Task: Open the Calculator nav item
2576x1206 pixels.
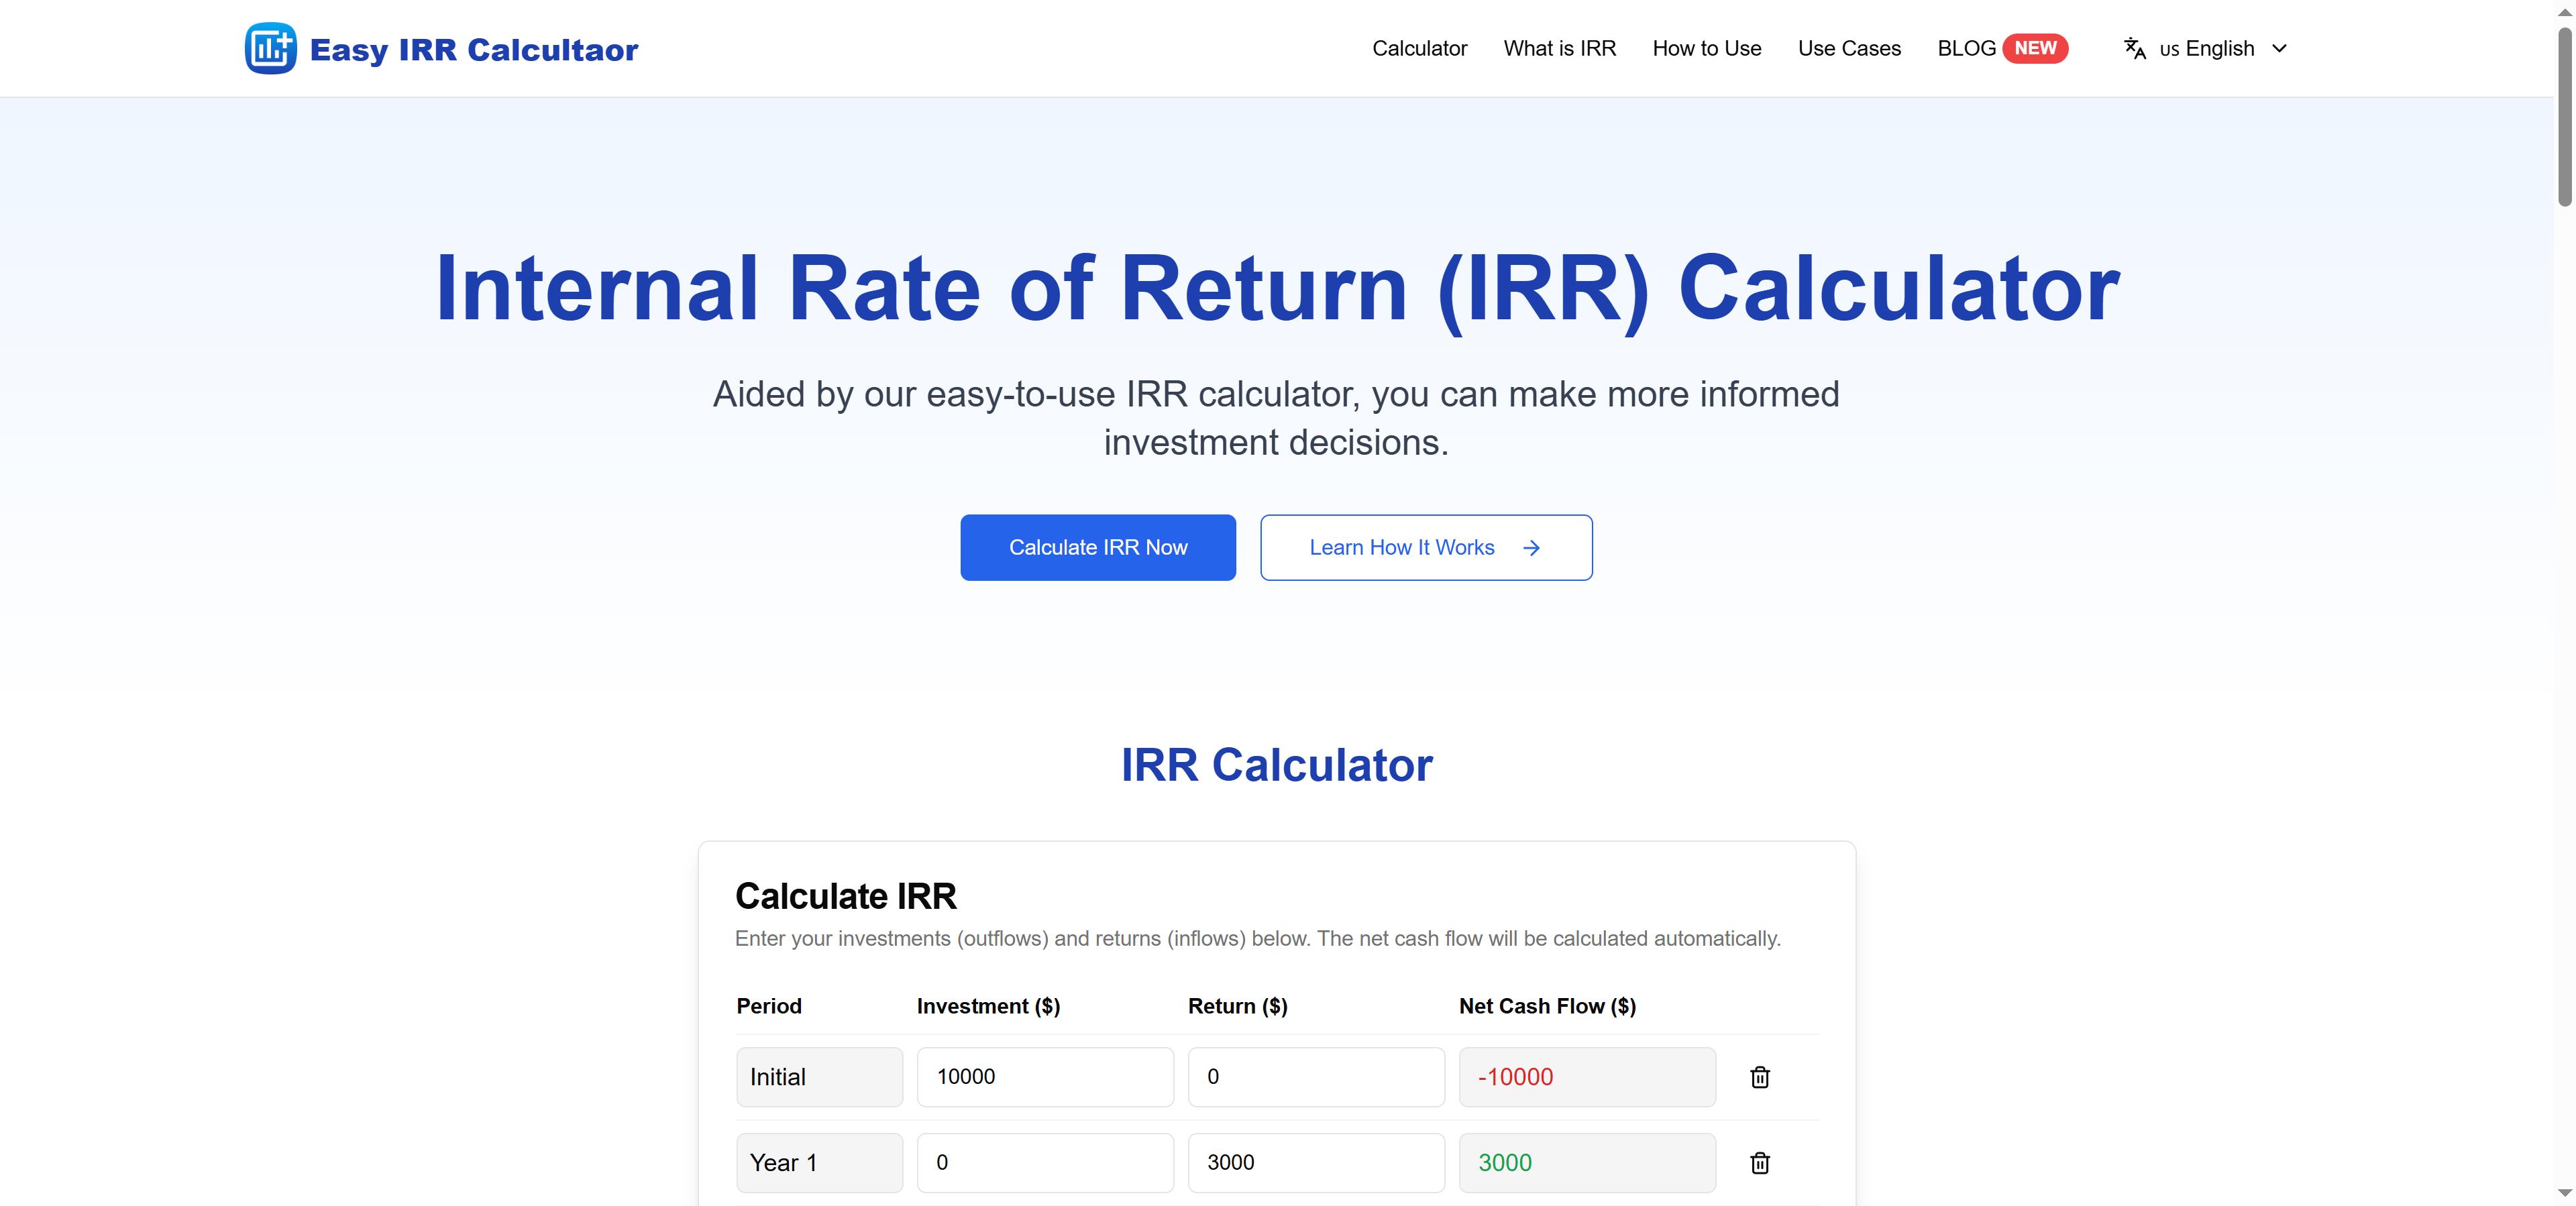Action: coord(1419,48)
